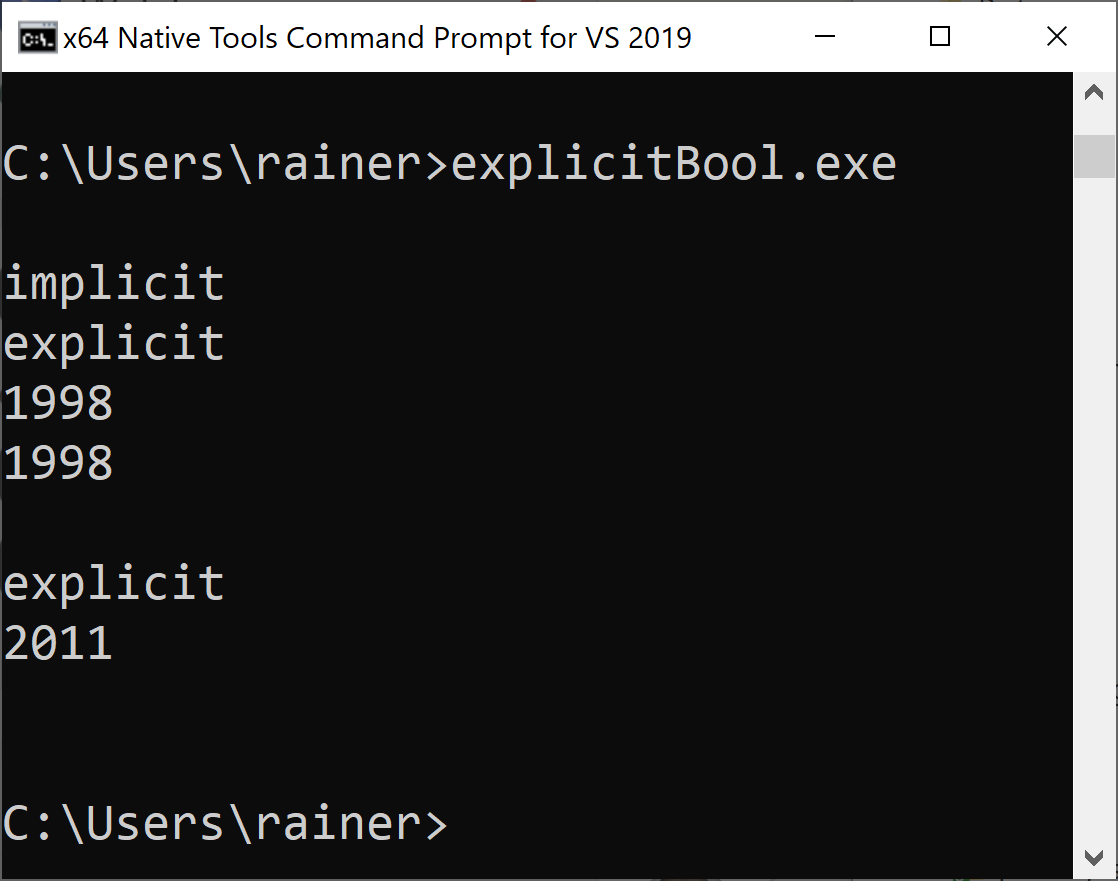Click the window title text in title bar
The width and height of the screenshot is (1118, 881).
(377, 38)
